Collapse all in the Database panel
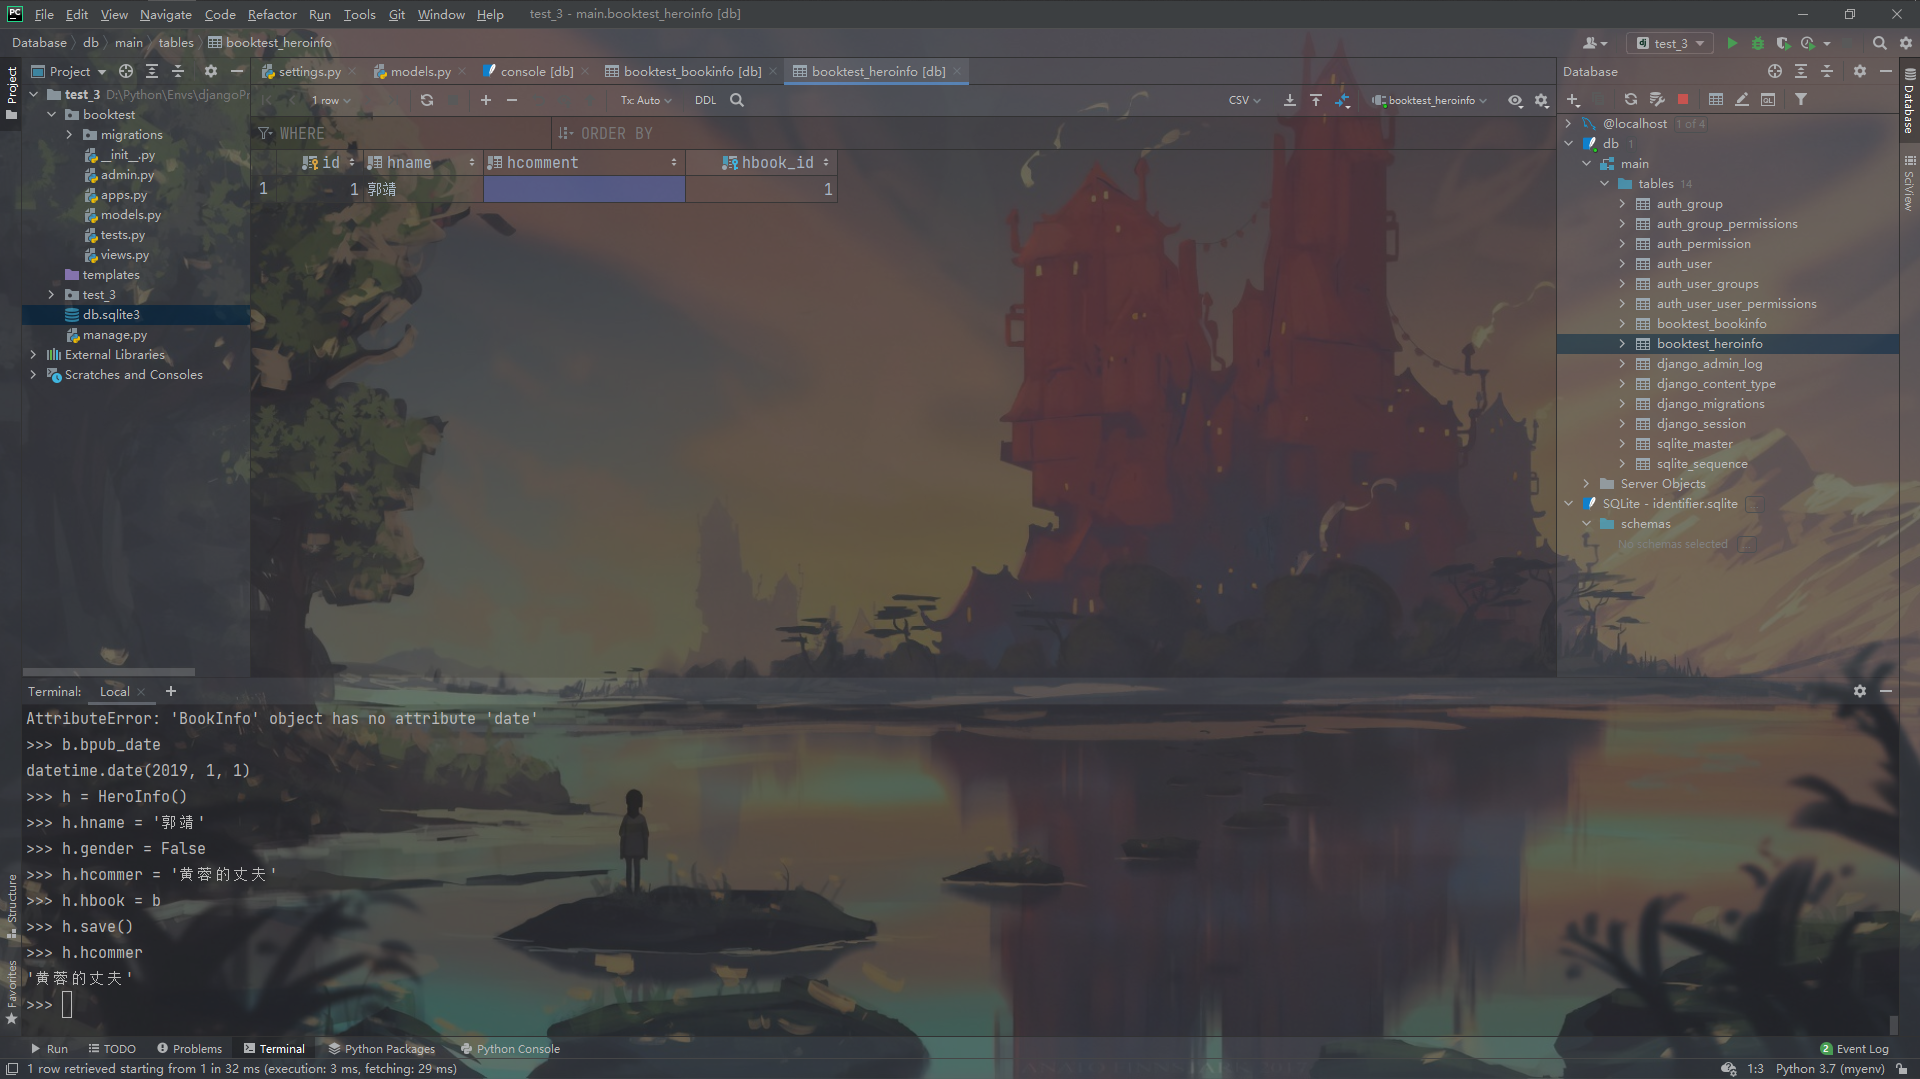1920x1079 pixels. [x=1827, y=72]
